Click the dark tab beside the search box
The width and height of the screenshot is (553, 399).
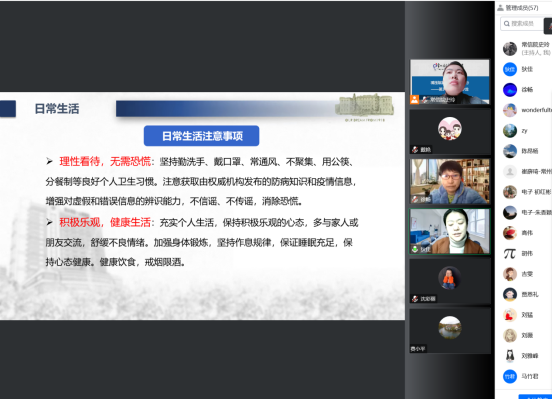click(548, 26)
